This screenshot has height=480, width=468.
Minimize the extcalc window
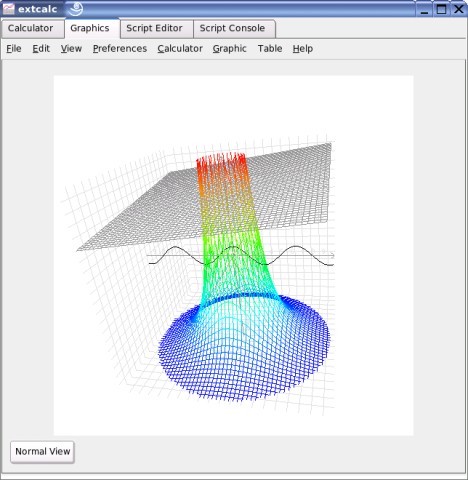[x=424, y=9]
